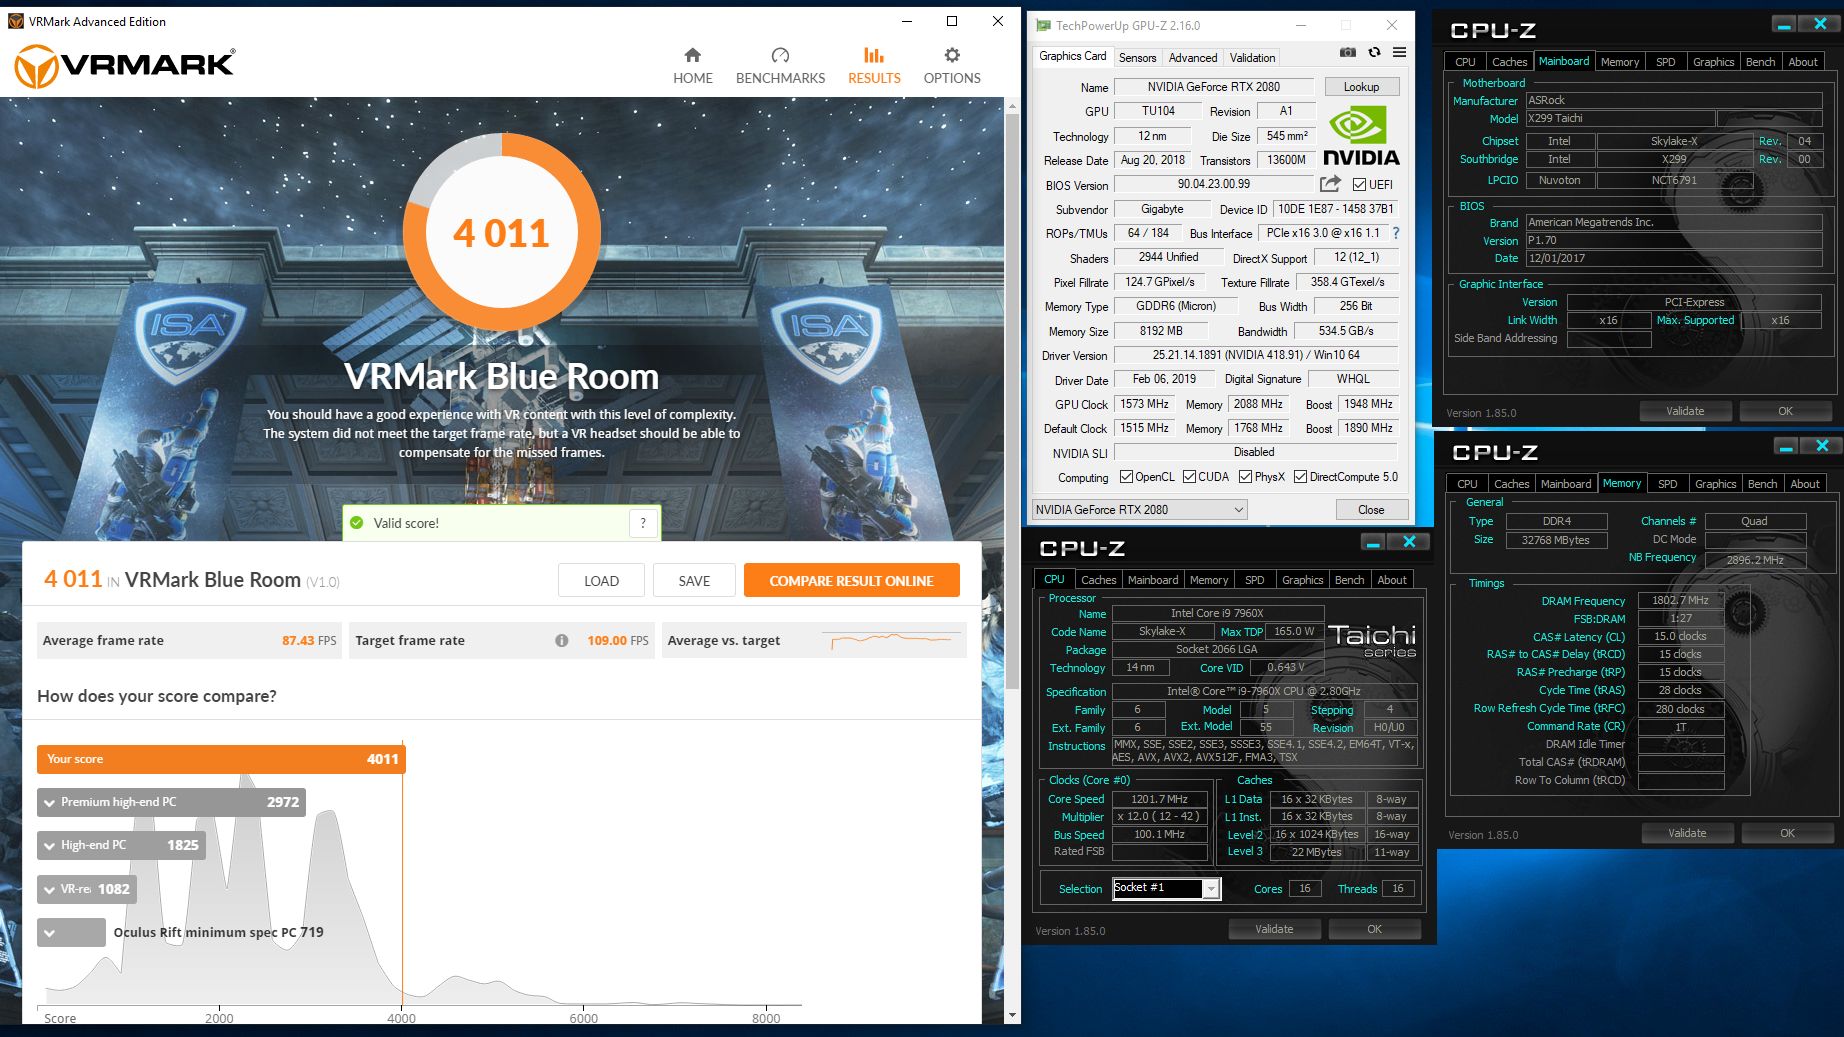Click the orange Your score 4011 bar
This screenshot has height=1037, width=1844.
point(221,759)
